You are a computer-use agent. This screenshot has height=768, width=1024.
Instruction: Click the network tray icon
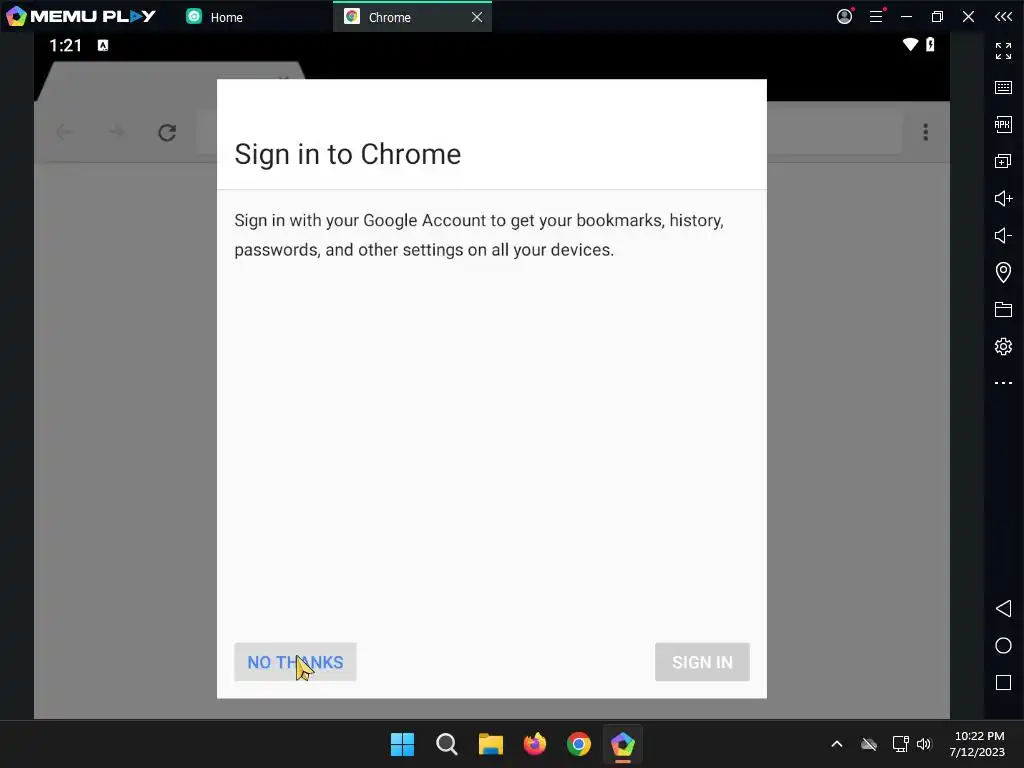tap(901, 744)
